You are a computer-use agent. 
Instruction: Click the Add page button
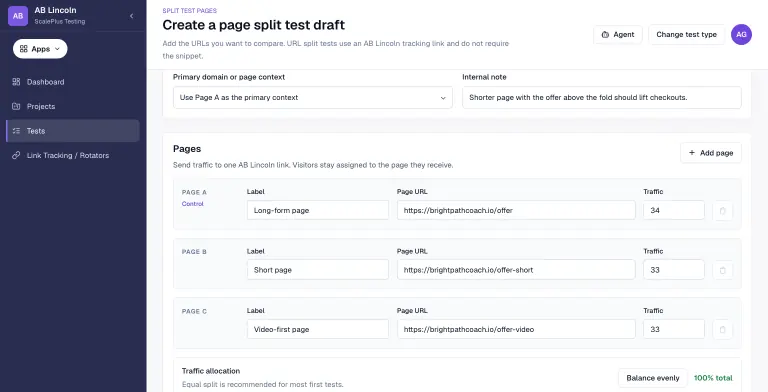711,153
